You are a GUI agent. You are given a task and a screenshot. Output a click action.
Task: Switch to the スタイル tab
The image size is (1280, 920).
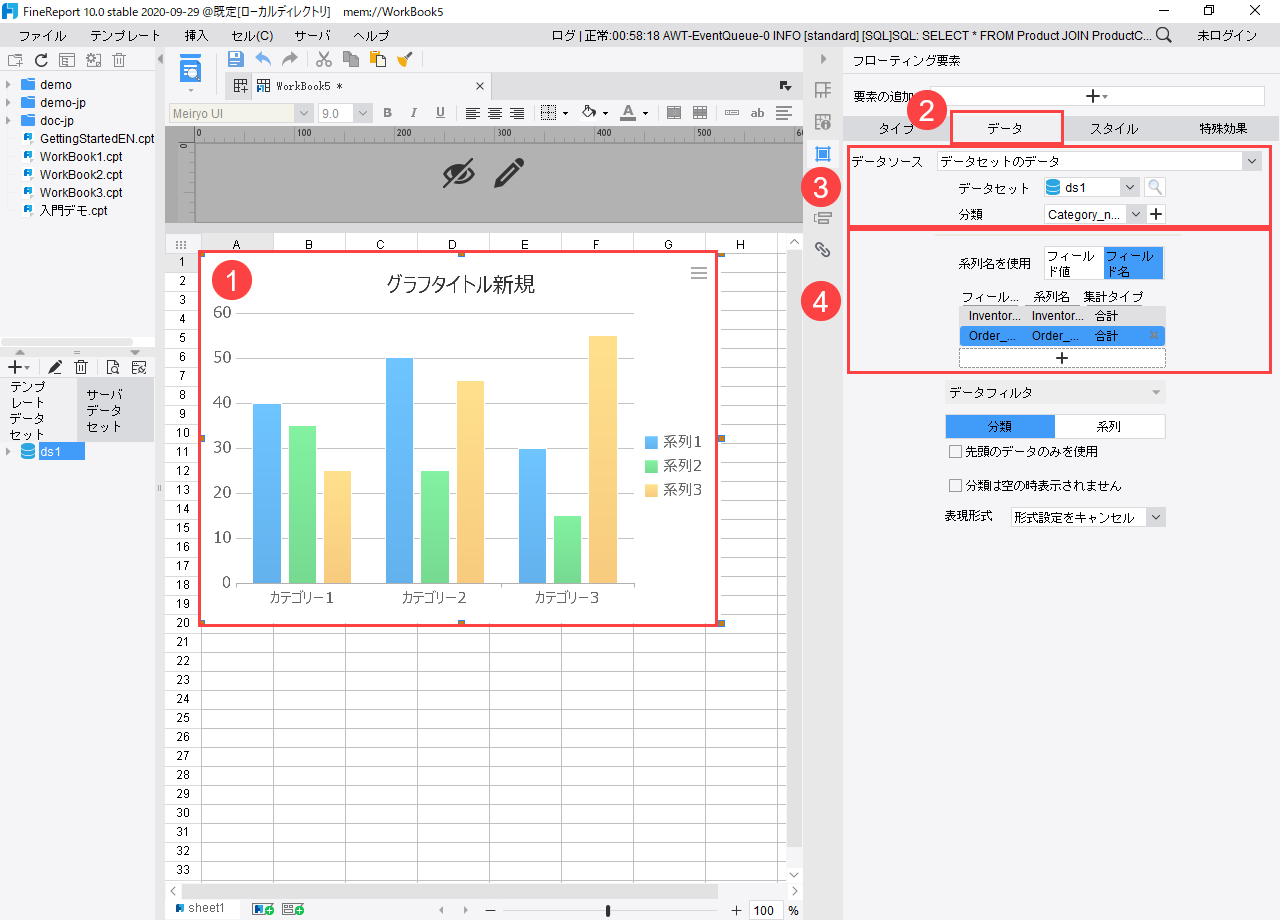coord(1113,129)
